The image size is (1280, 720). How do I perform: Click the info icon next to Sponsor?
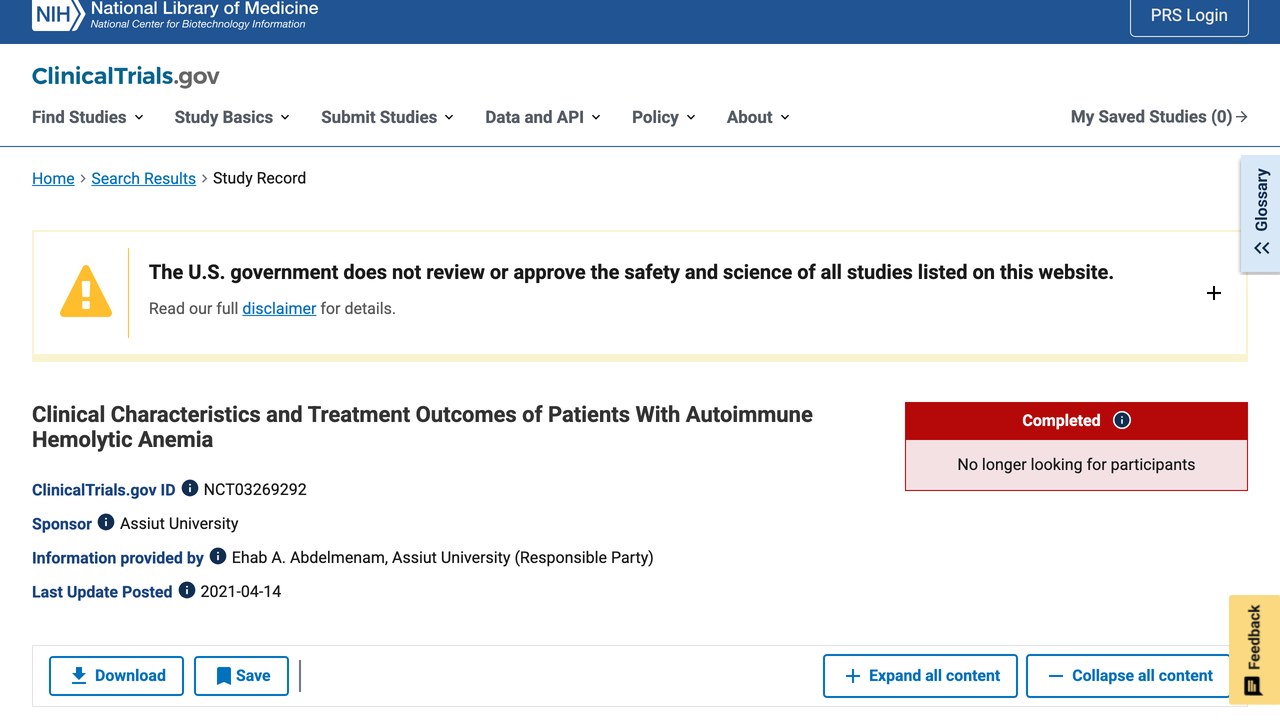click(106, 523)
